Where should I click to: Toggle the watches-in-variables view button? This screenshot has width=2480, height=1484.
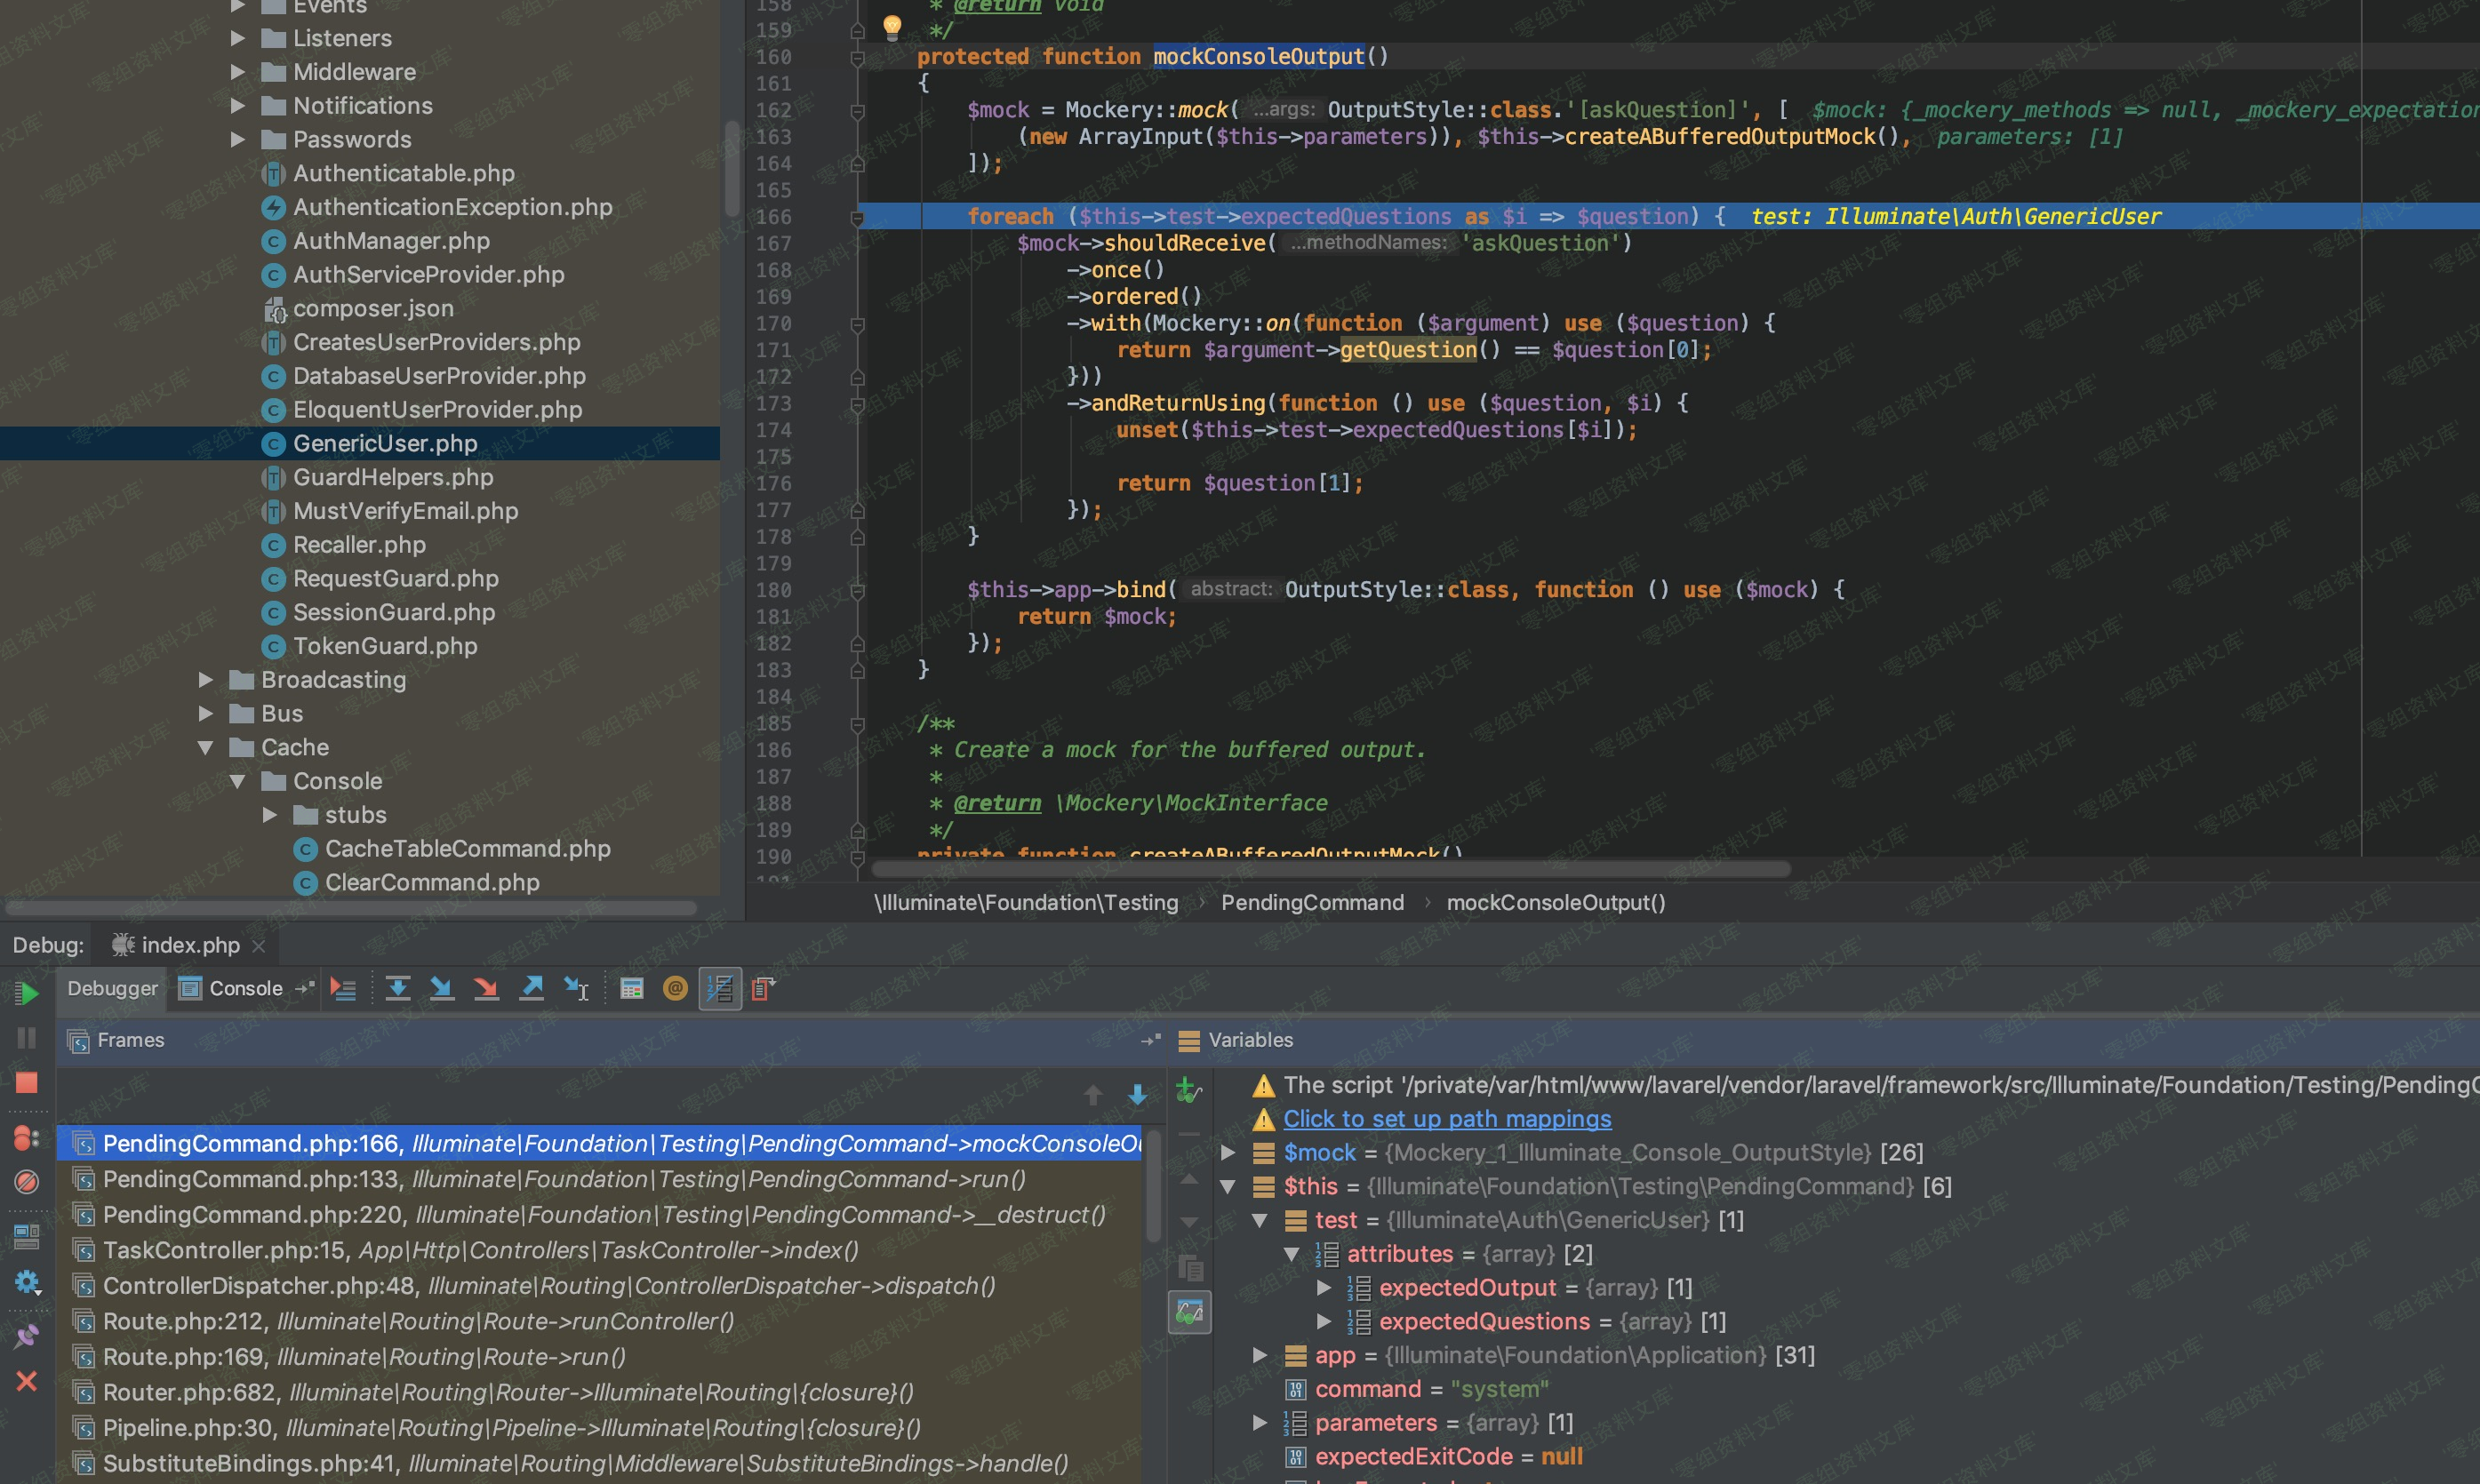pos(1189,1312)
